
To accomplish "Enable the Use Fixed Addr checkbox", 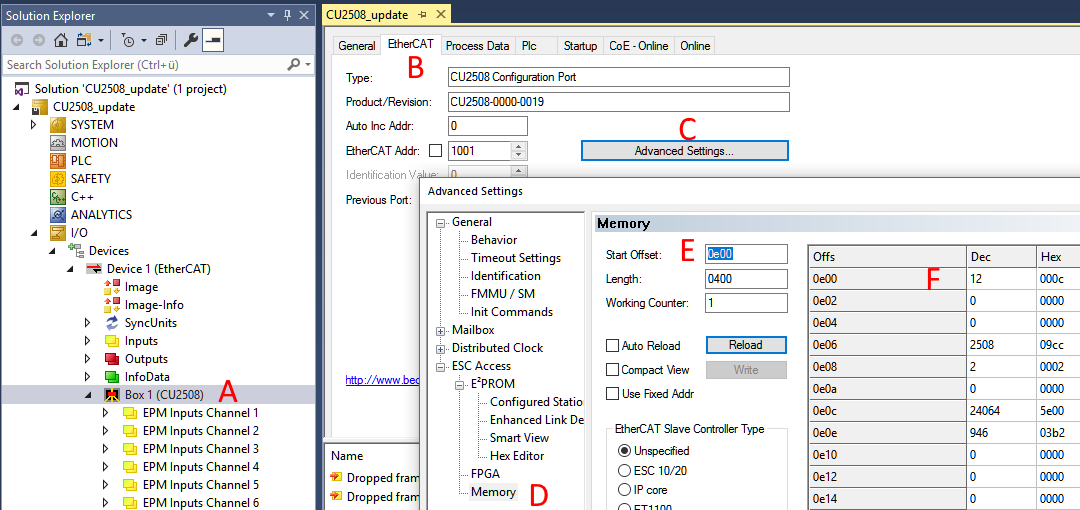I will point(612,394).
